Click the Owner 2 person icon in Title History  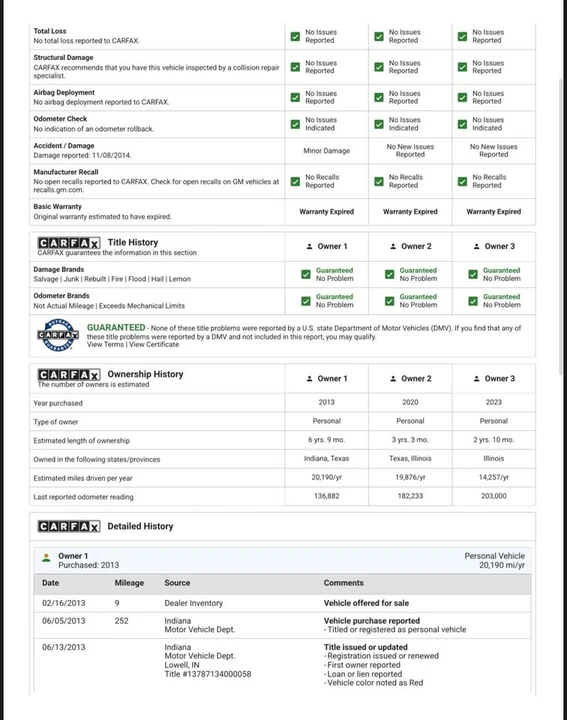point(393,247)
